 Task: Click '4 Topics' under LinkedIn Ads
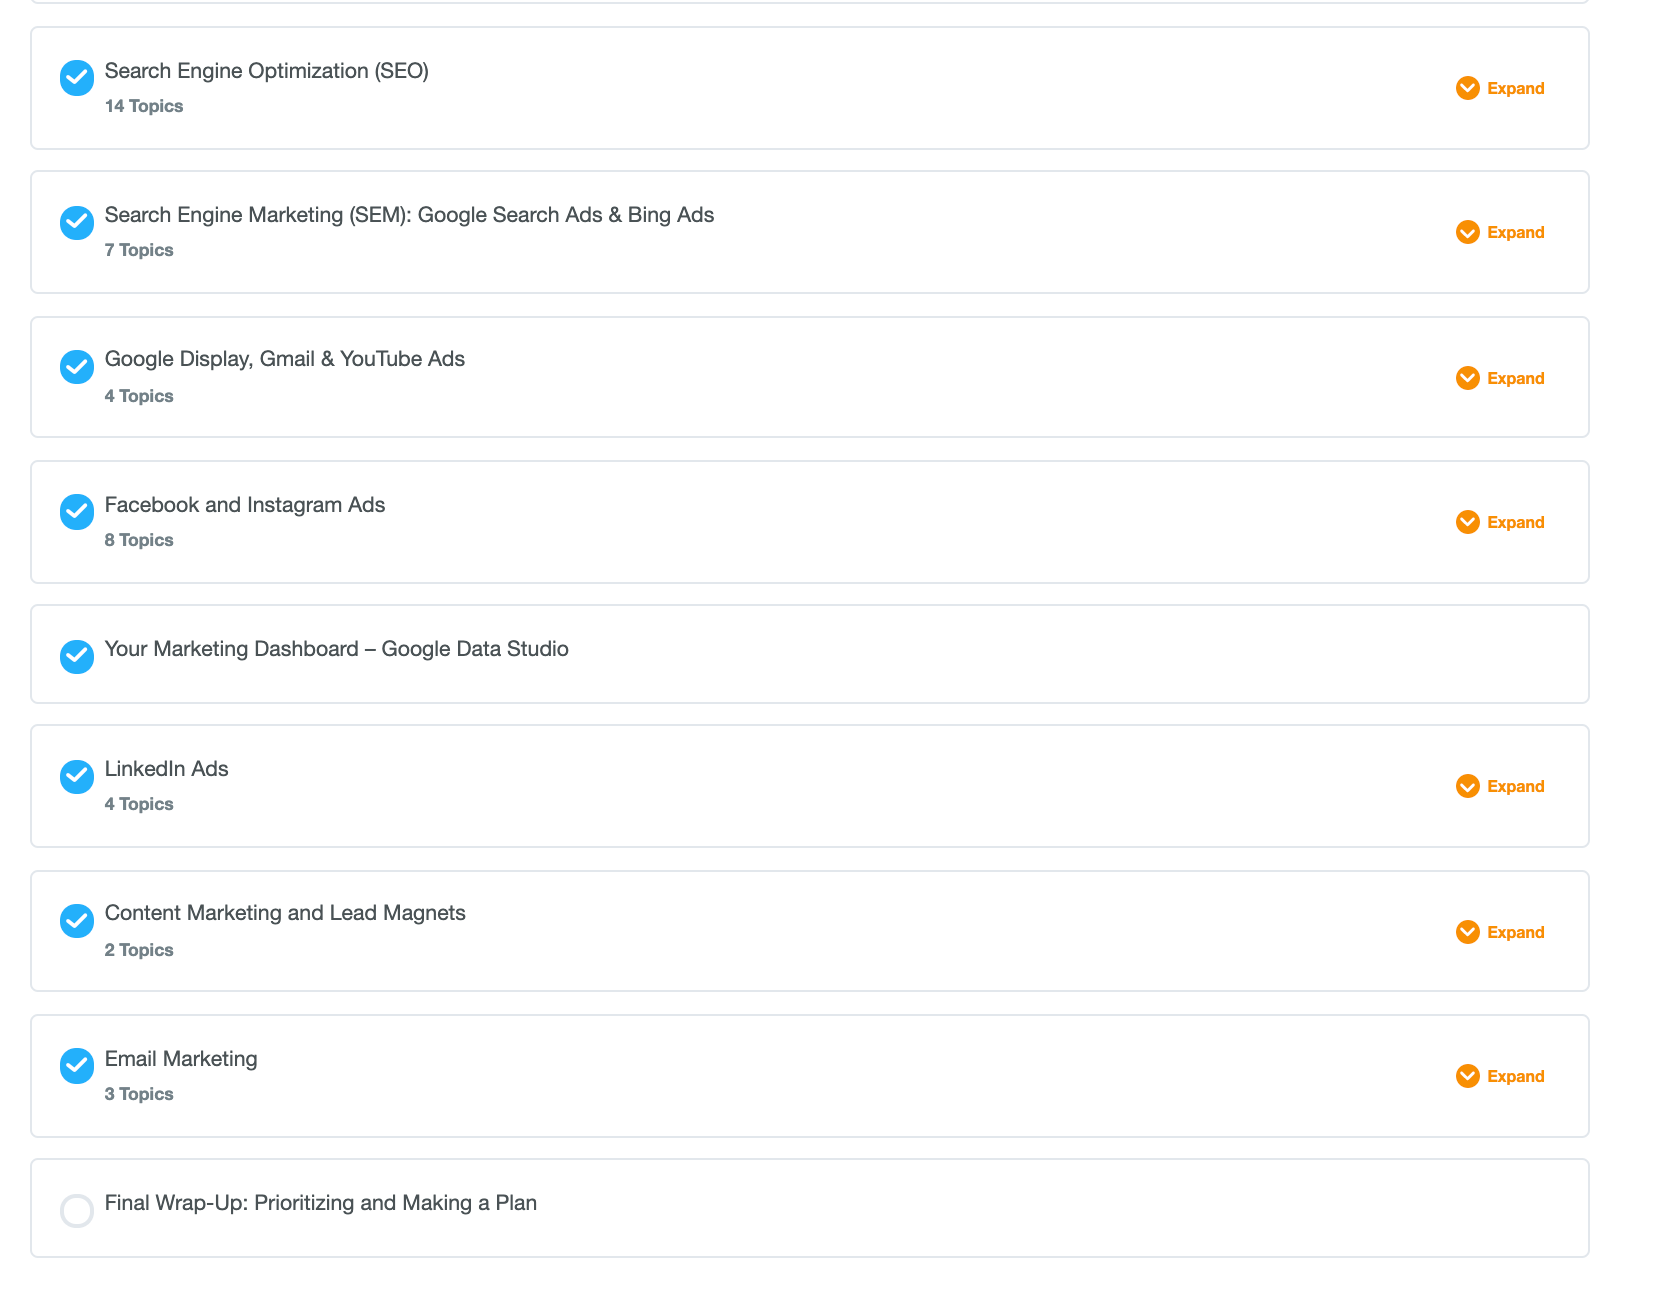tap(139, 804)
